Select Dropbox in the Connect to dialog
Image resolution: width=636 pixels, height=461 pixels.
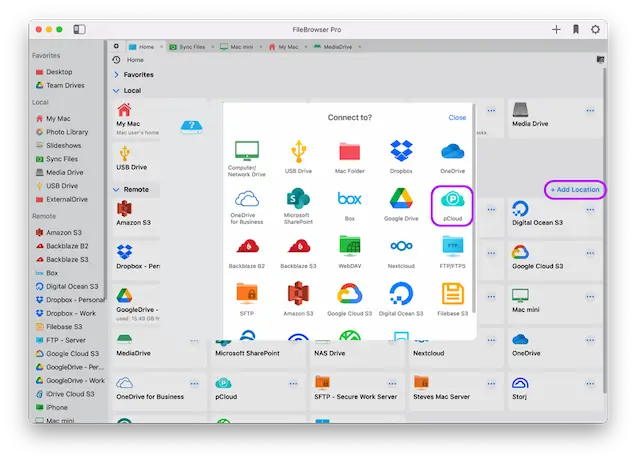pos(401,157)
